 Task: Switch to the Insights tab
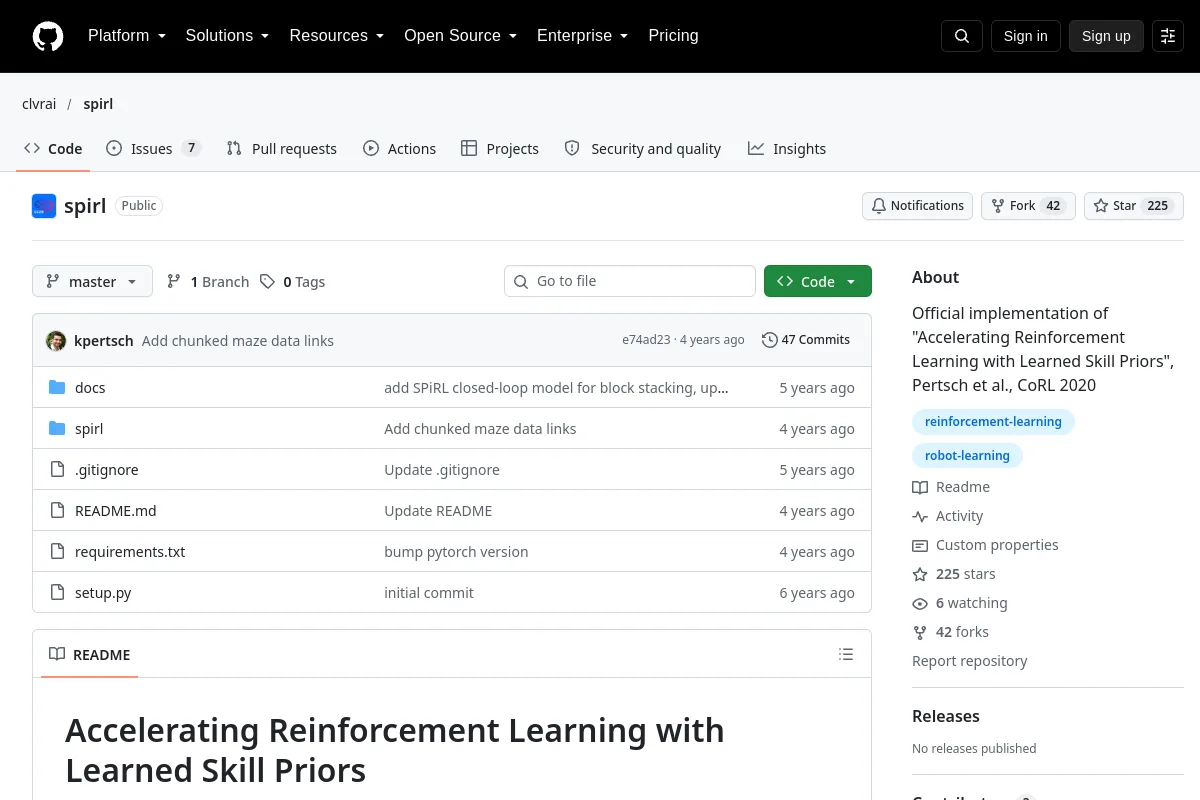pyautogui.click(x=787, y=149)
